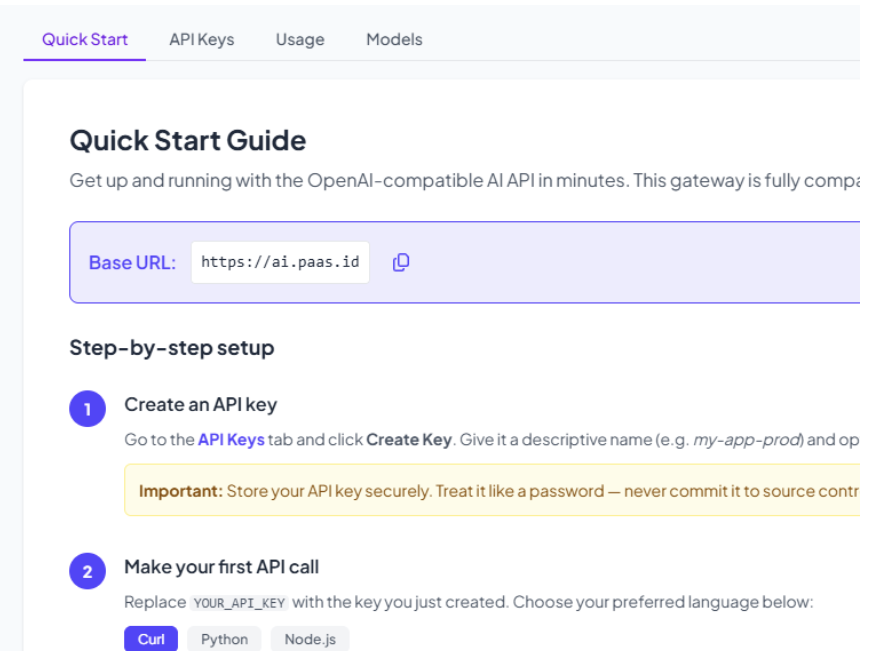Click the YOUR_API_KEY code snippet
Viewport: 884px width, 662px height.
tap(239, 603)
